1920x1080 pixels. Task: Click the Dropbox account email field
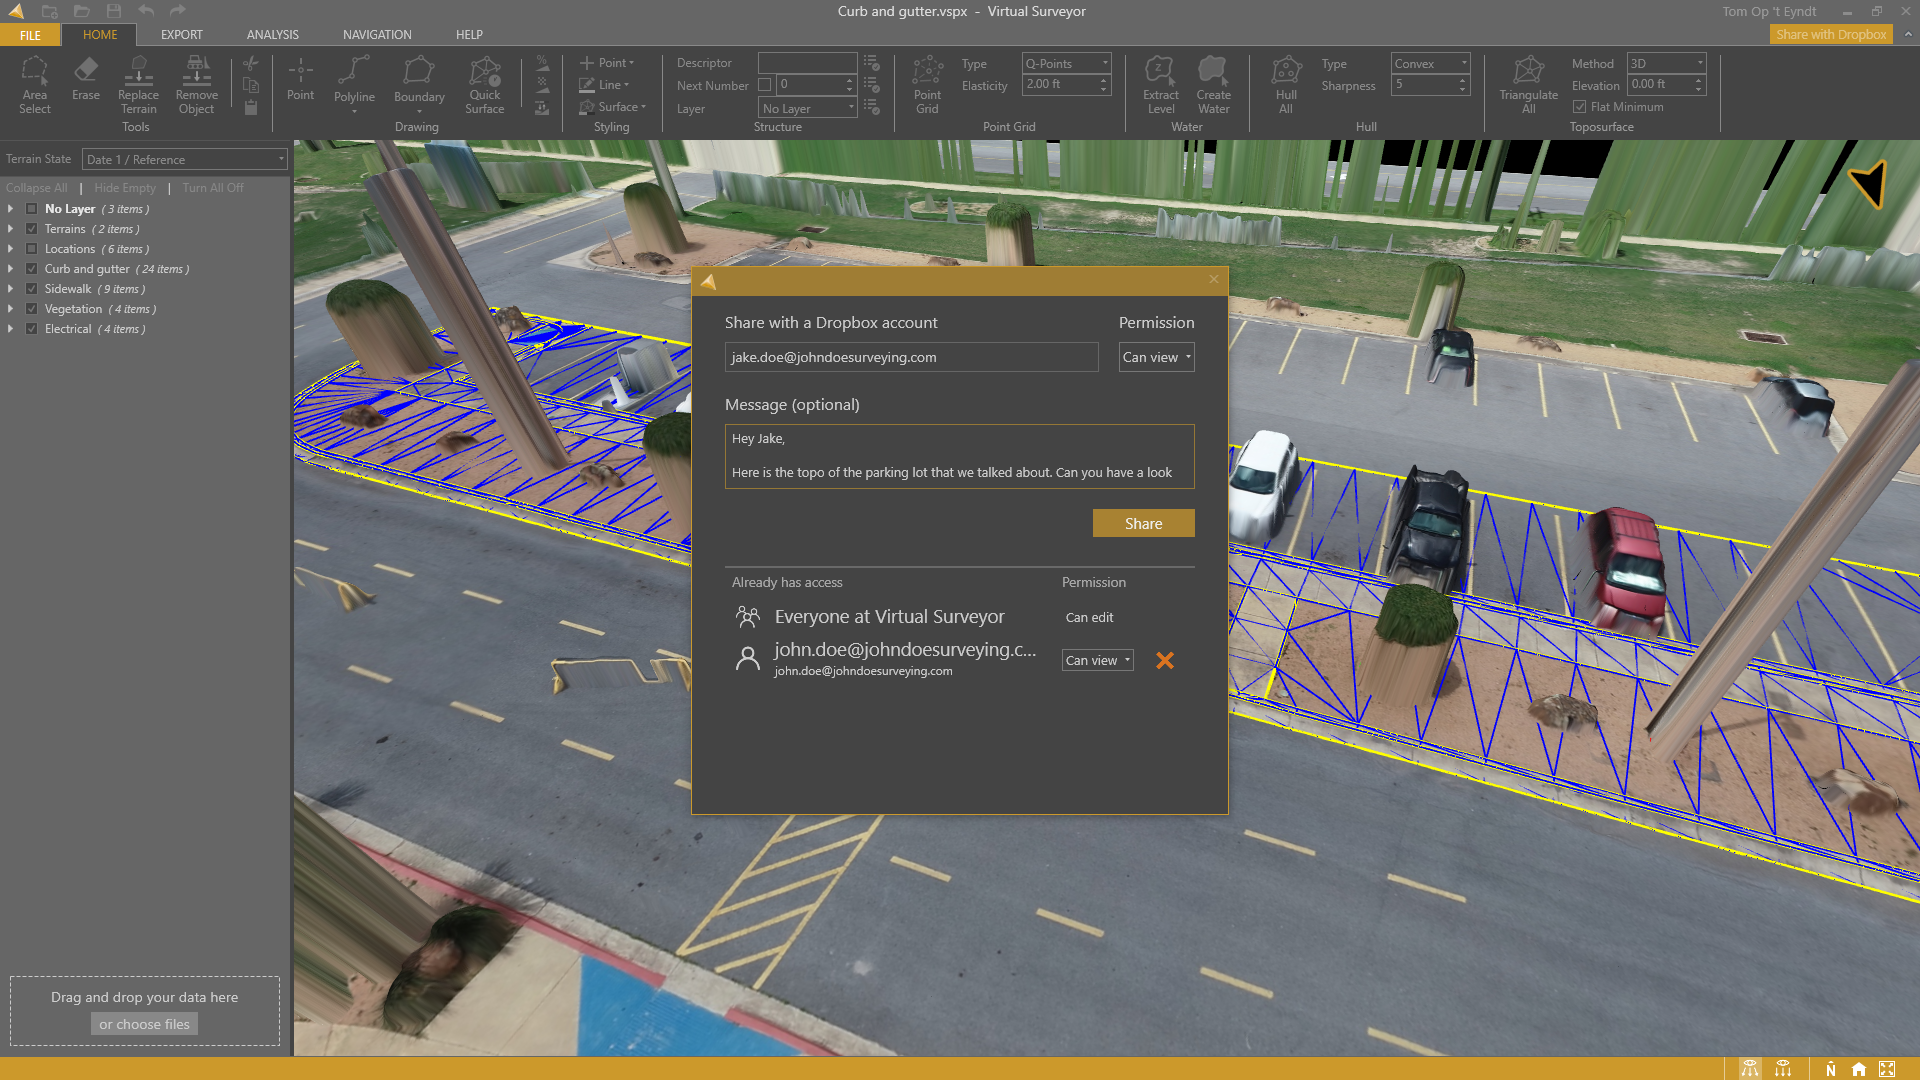point(910,357)
